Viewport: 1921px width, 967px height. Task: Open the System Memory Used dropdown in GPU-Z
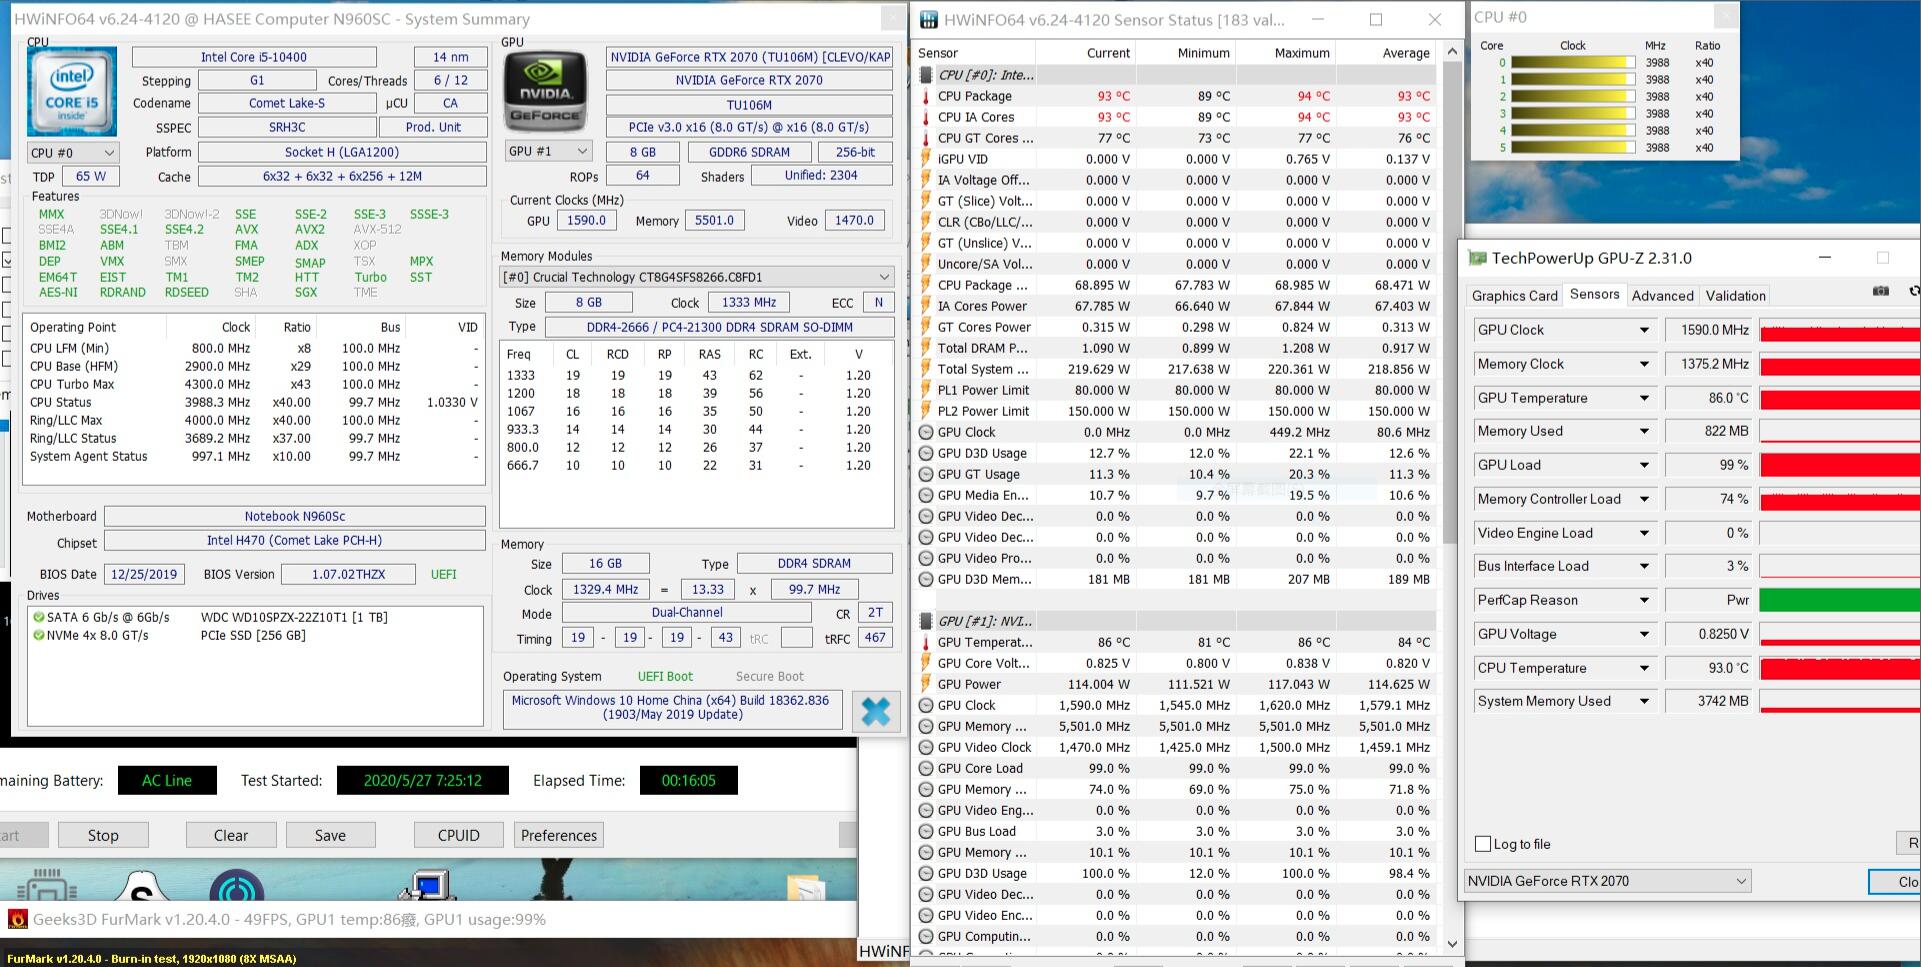point(1644,702)
